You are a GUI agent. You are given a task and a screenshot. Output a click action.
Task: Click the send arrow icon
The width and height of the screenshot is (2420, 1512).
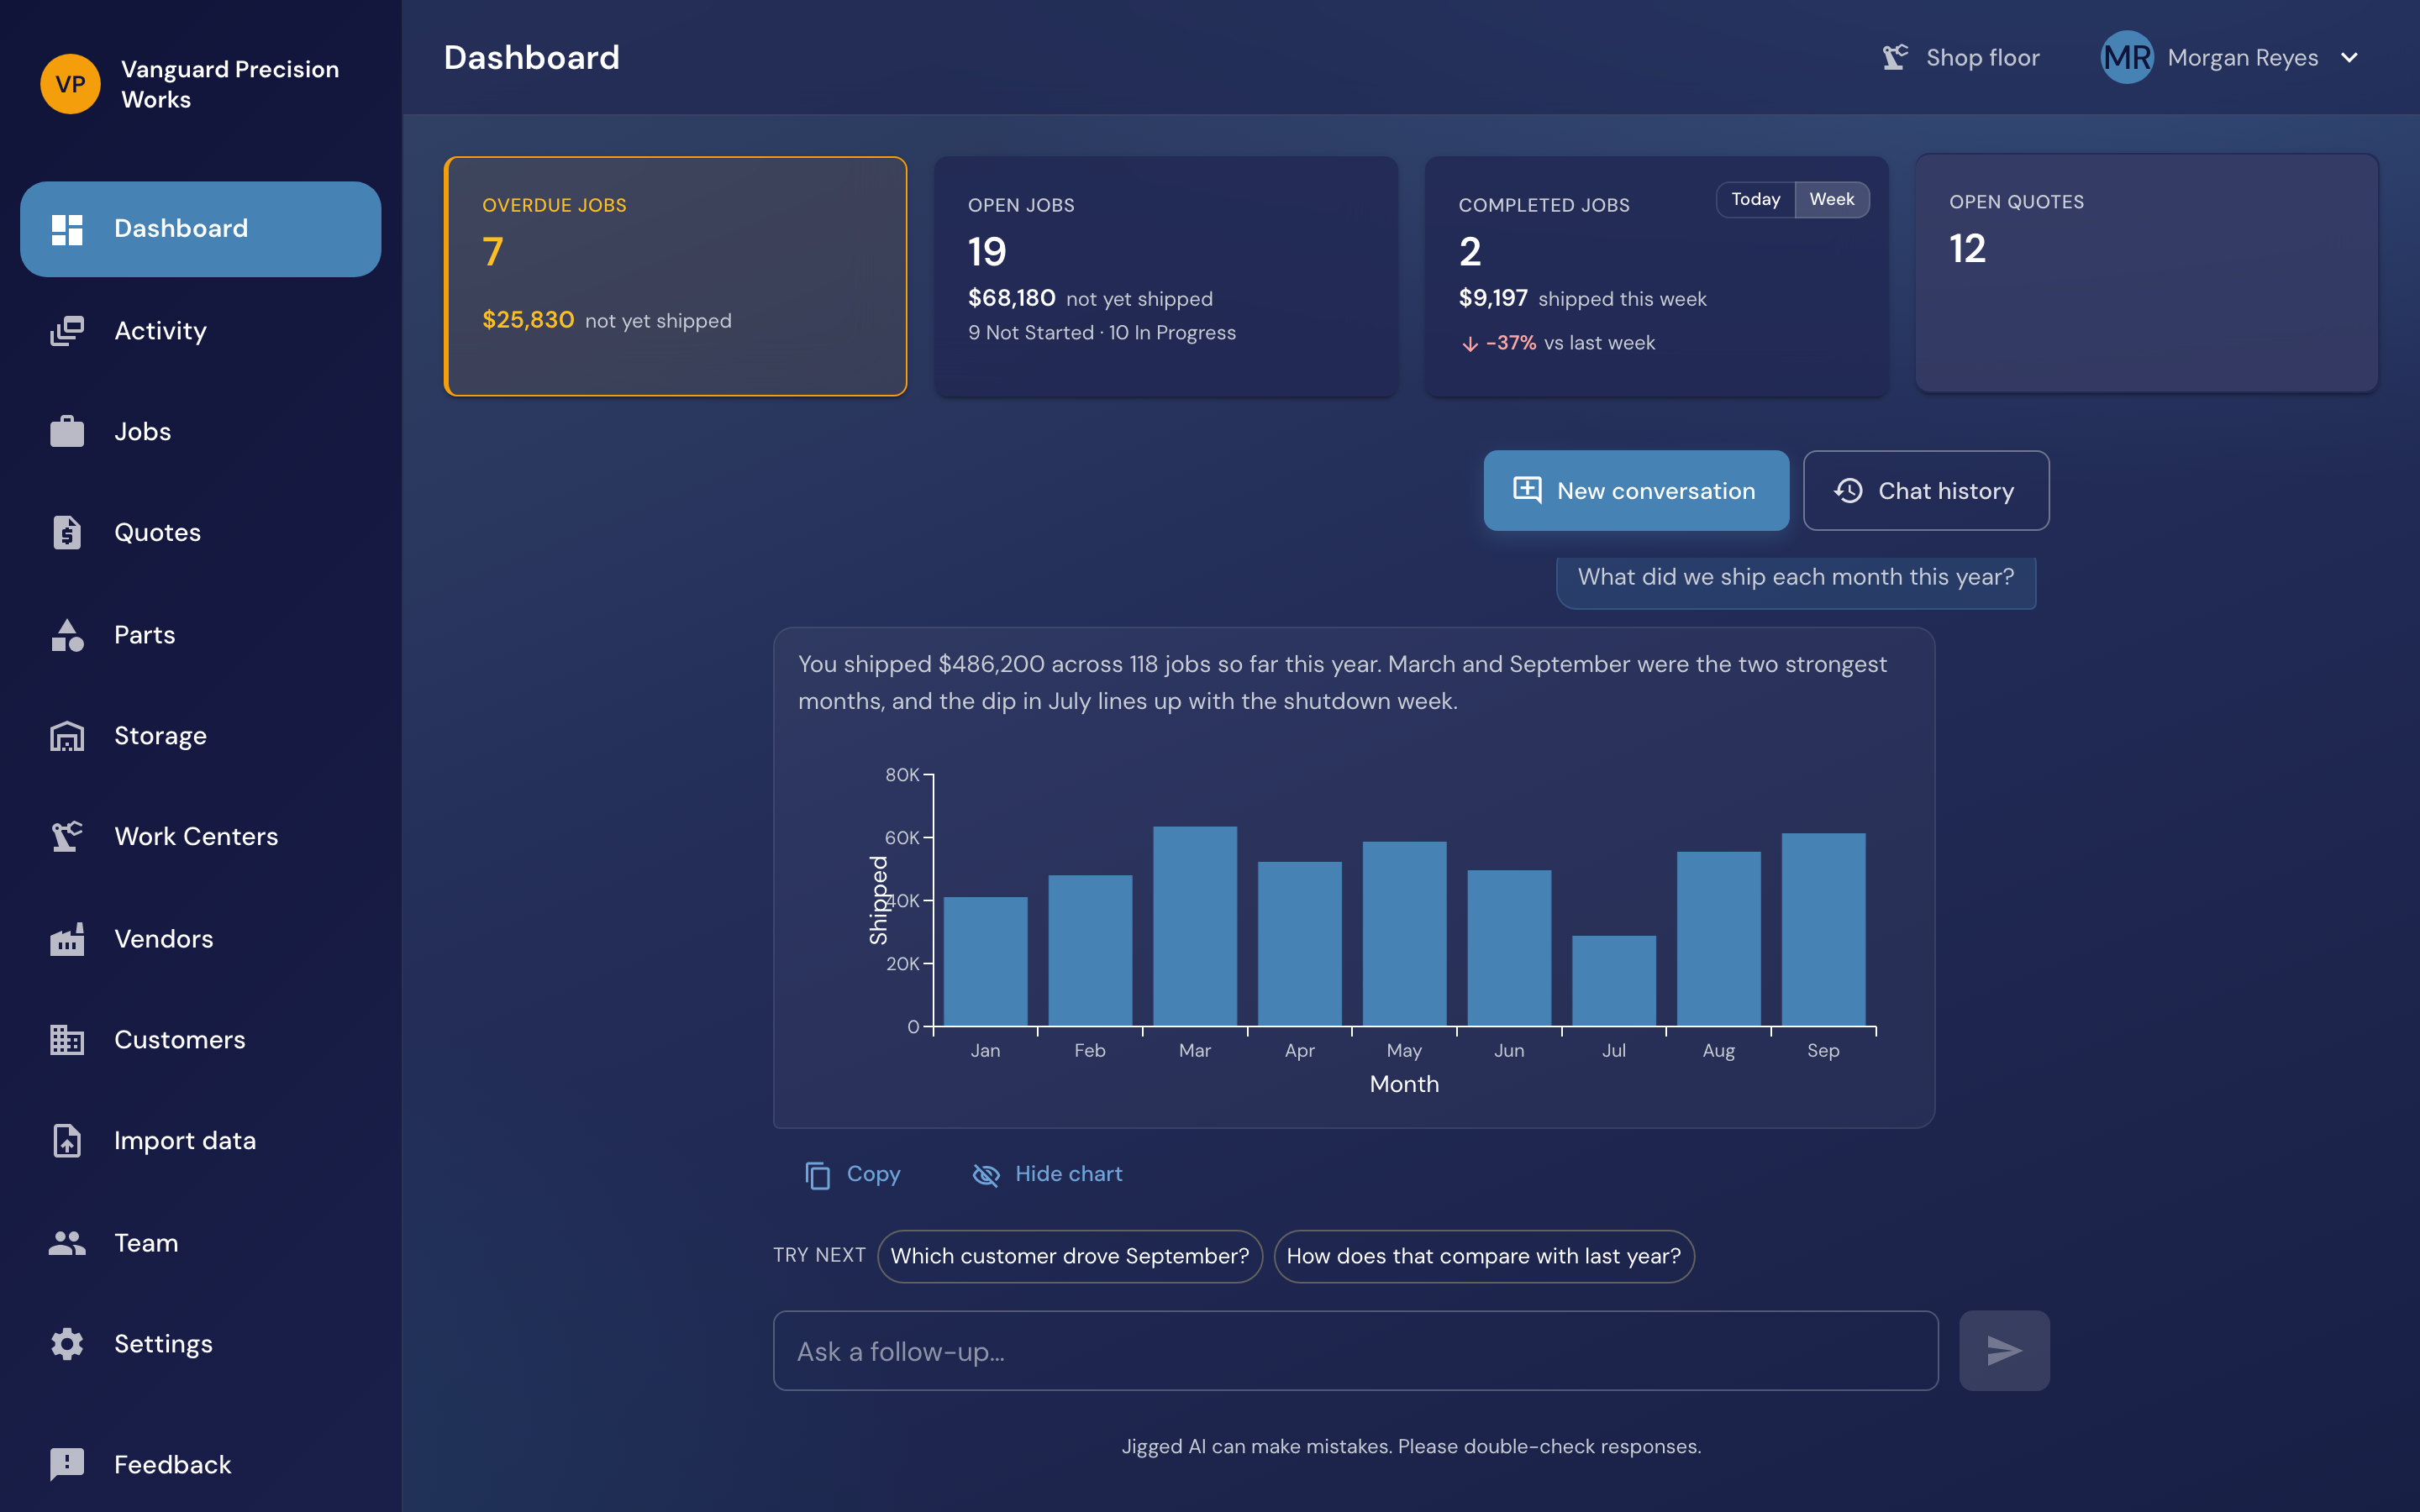[2004, 1351]
